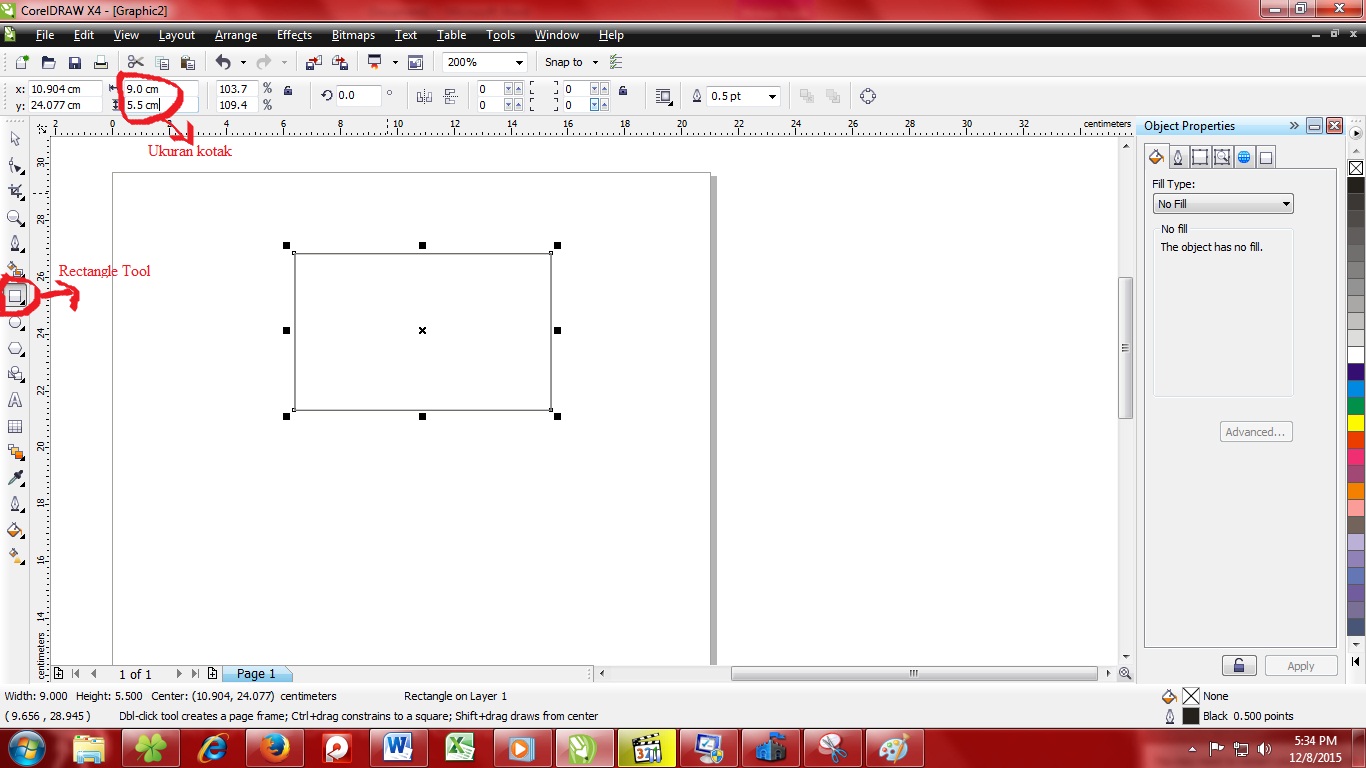This screenshot has height=768, width=1366.
Task: Click Wrap paragraph text icon
Action: point(662,96)
